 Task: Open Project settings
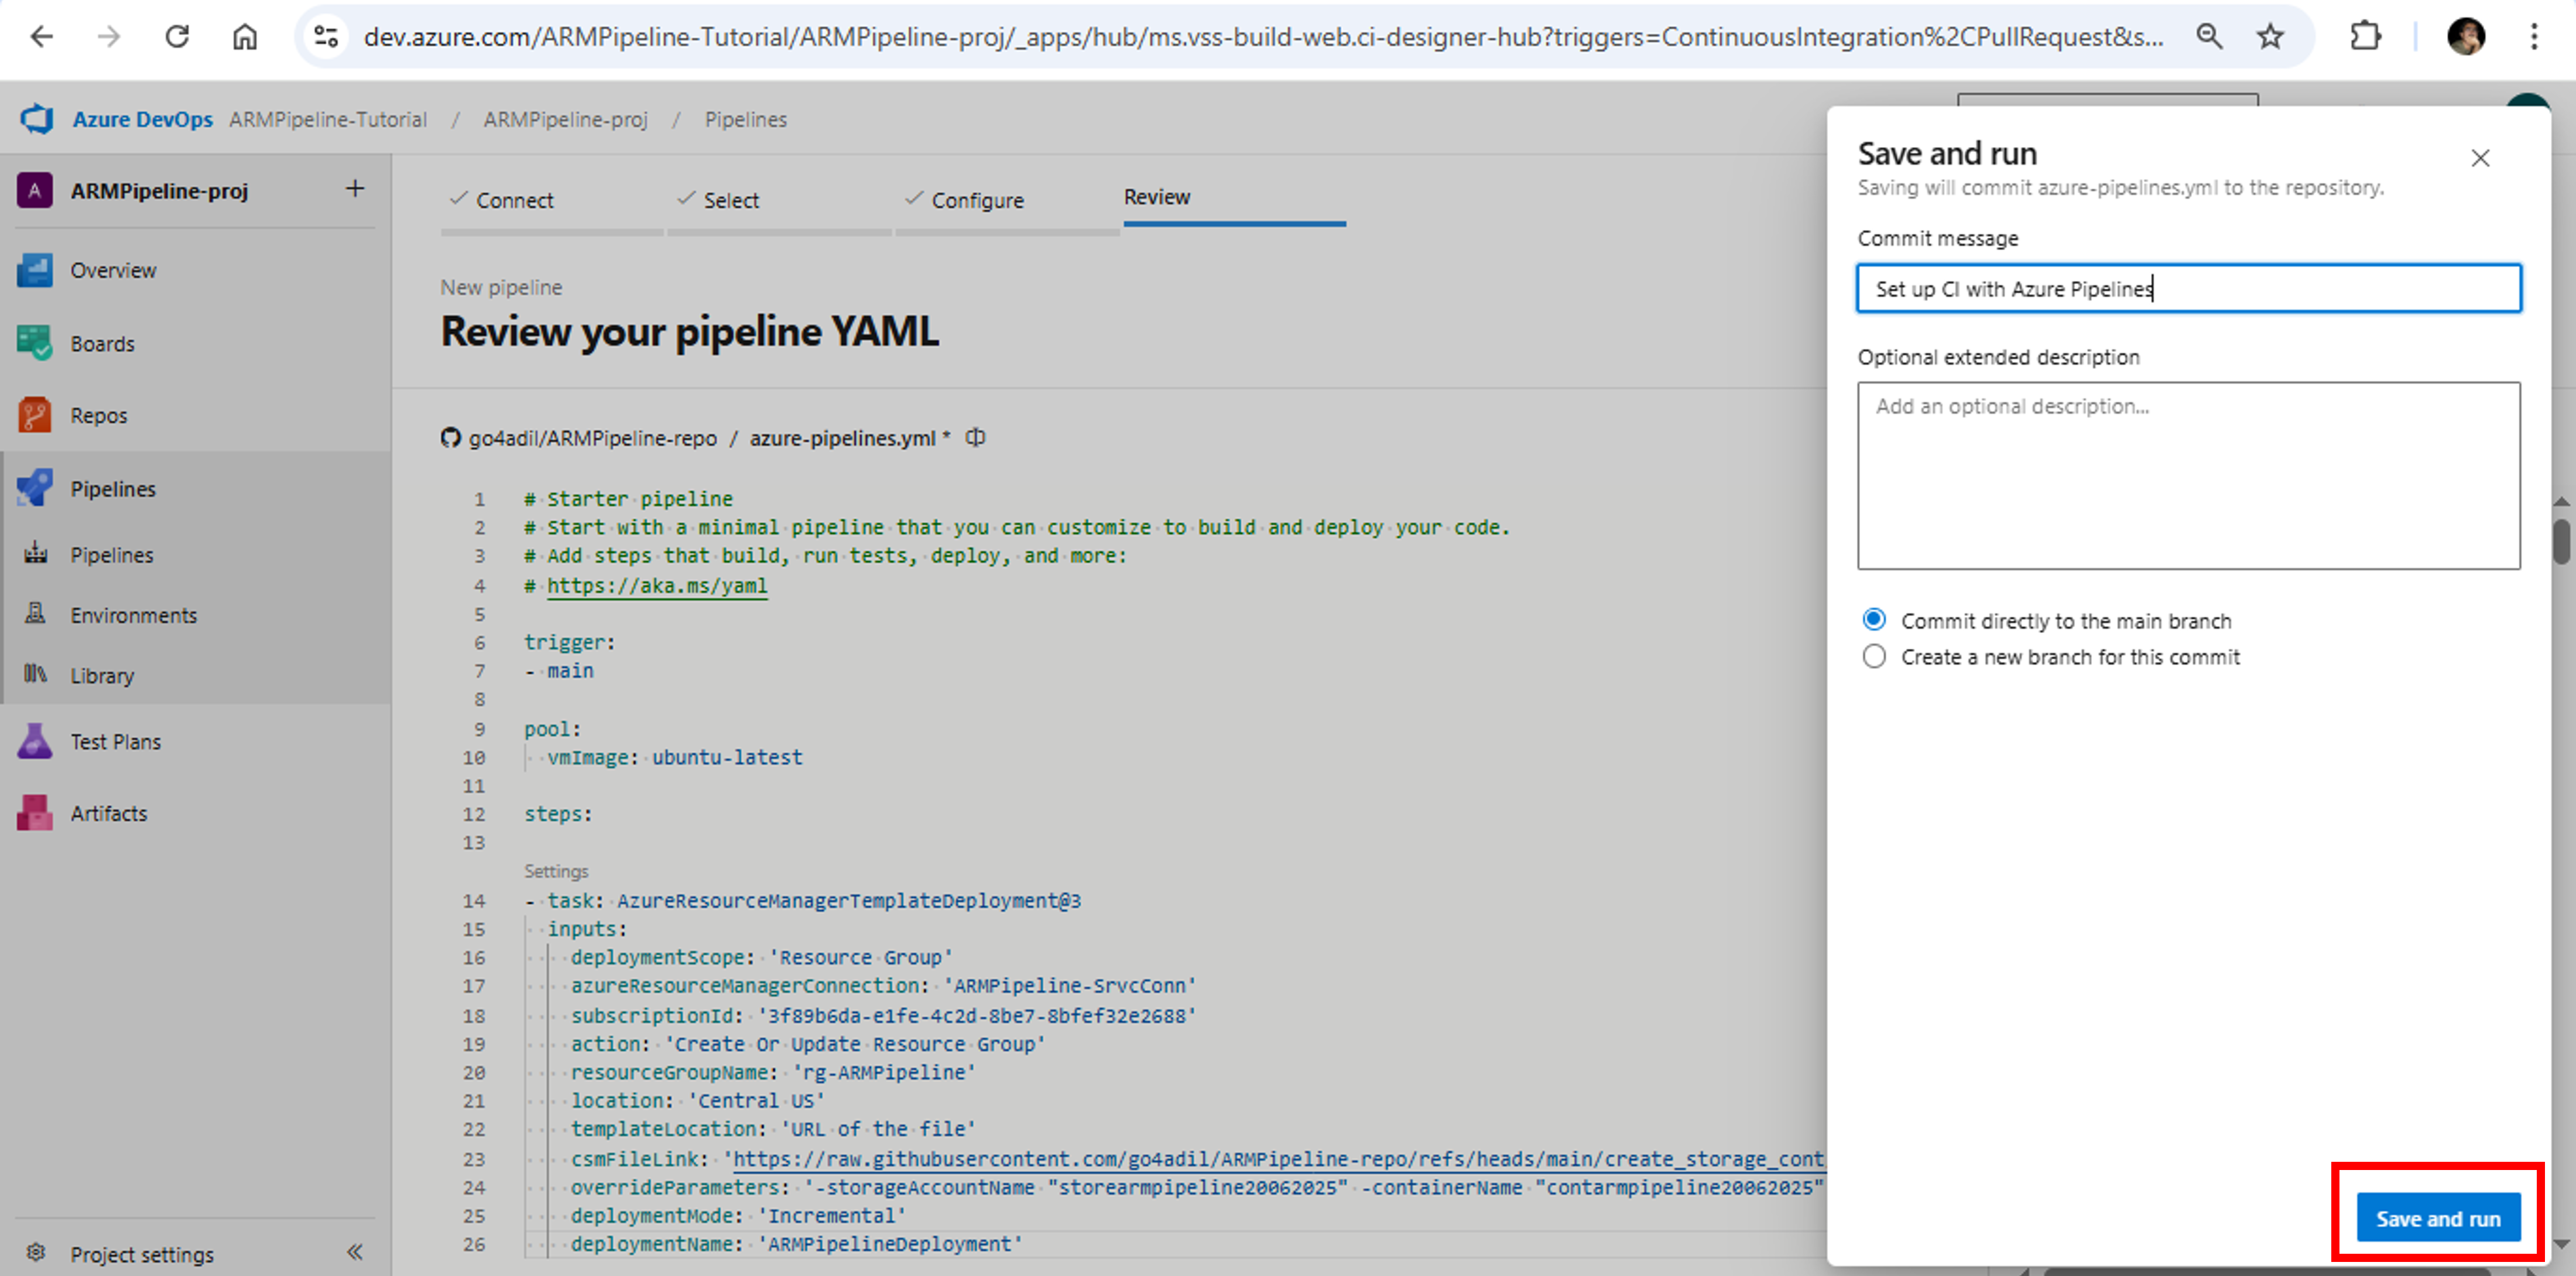tap(141, 1253)
